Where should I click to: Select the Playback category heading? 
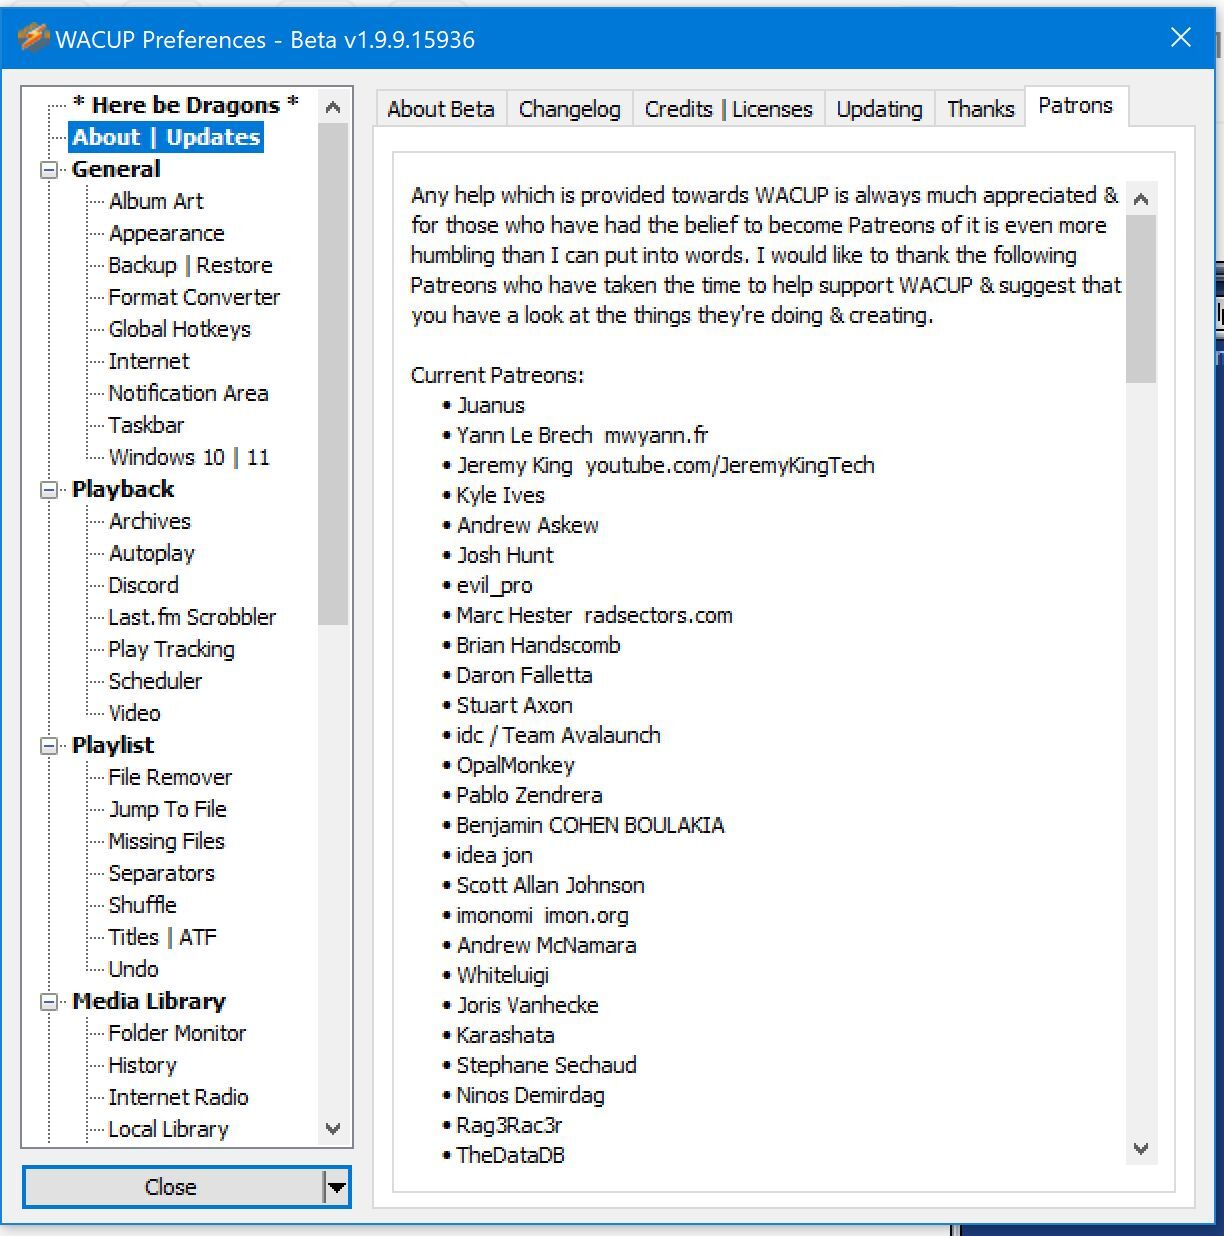point(123,489)
